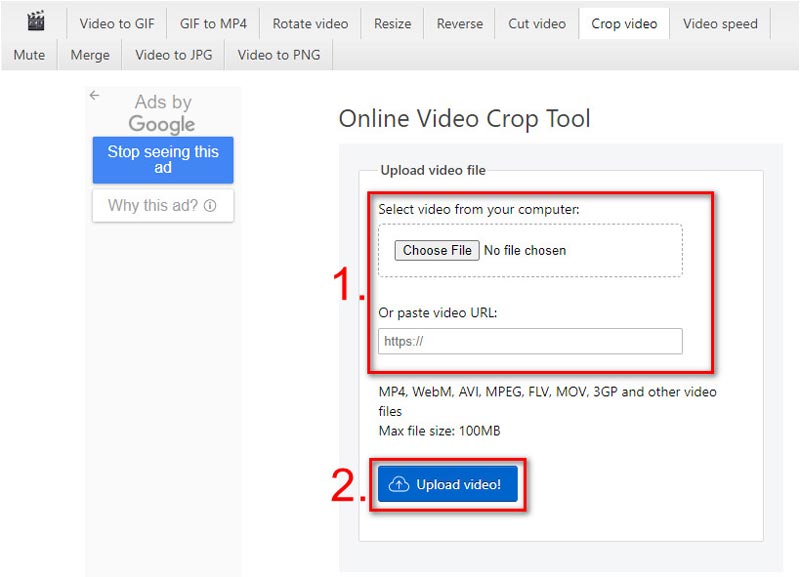Open the Video to GIF tab

[117, 23]
